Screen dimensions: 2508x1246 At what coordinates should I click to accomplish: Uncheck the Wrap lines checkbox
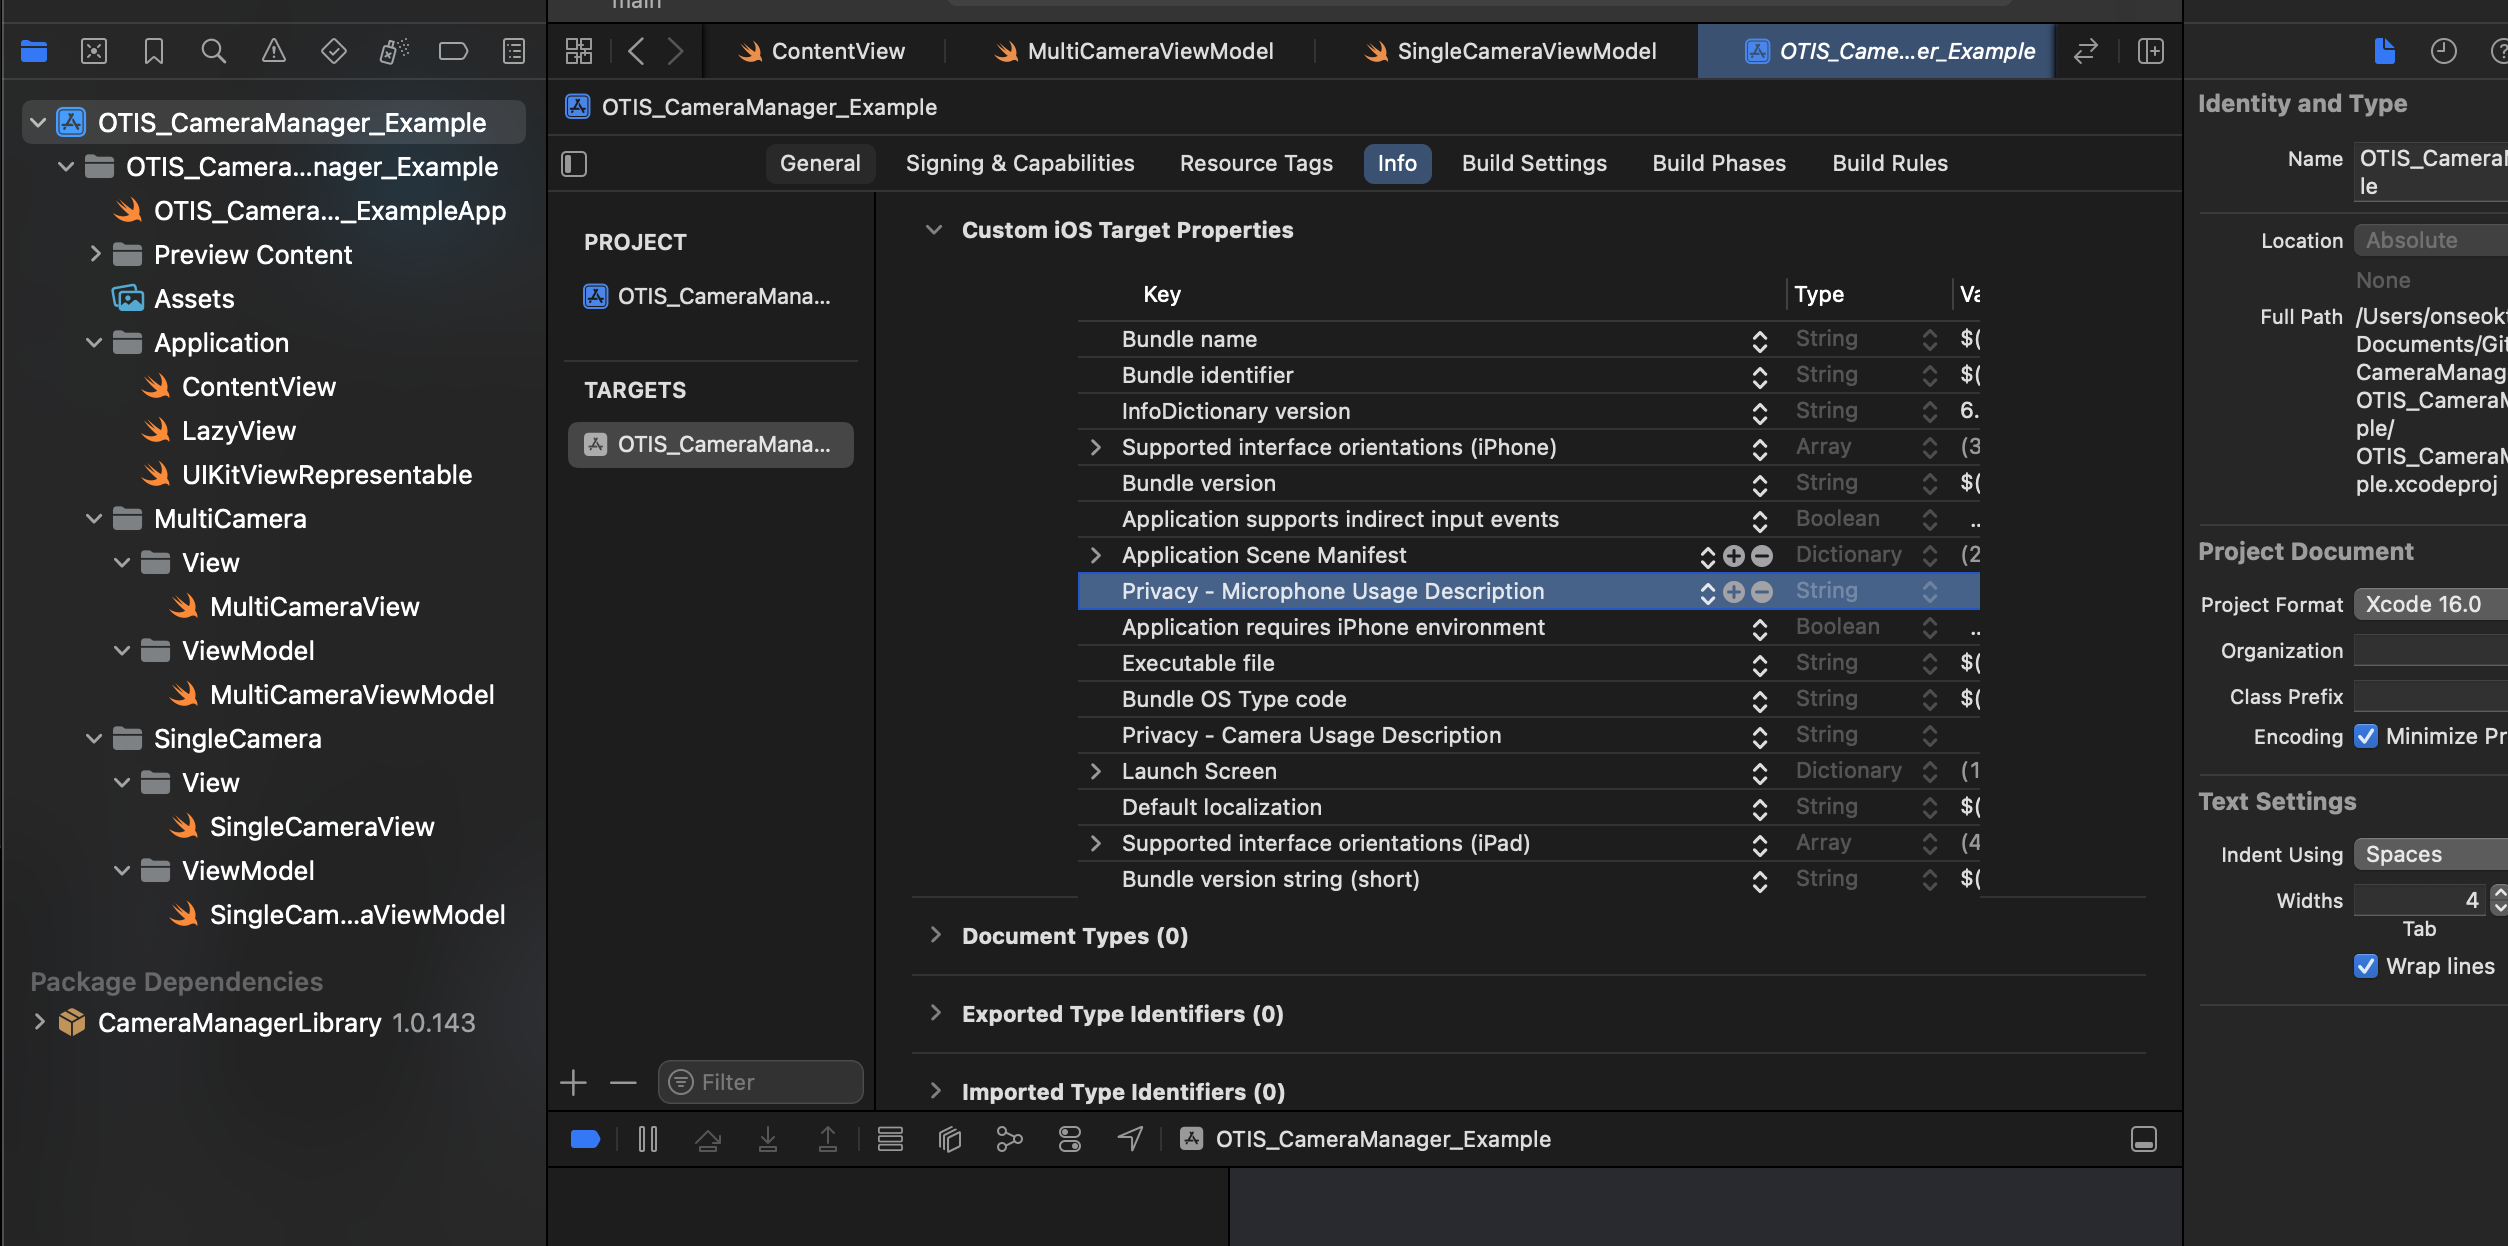tap(2365, 966)
